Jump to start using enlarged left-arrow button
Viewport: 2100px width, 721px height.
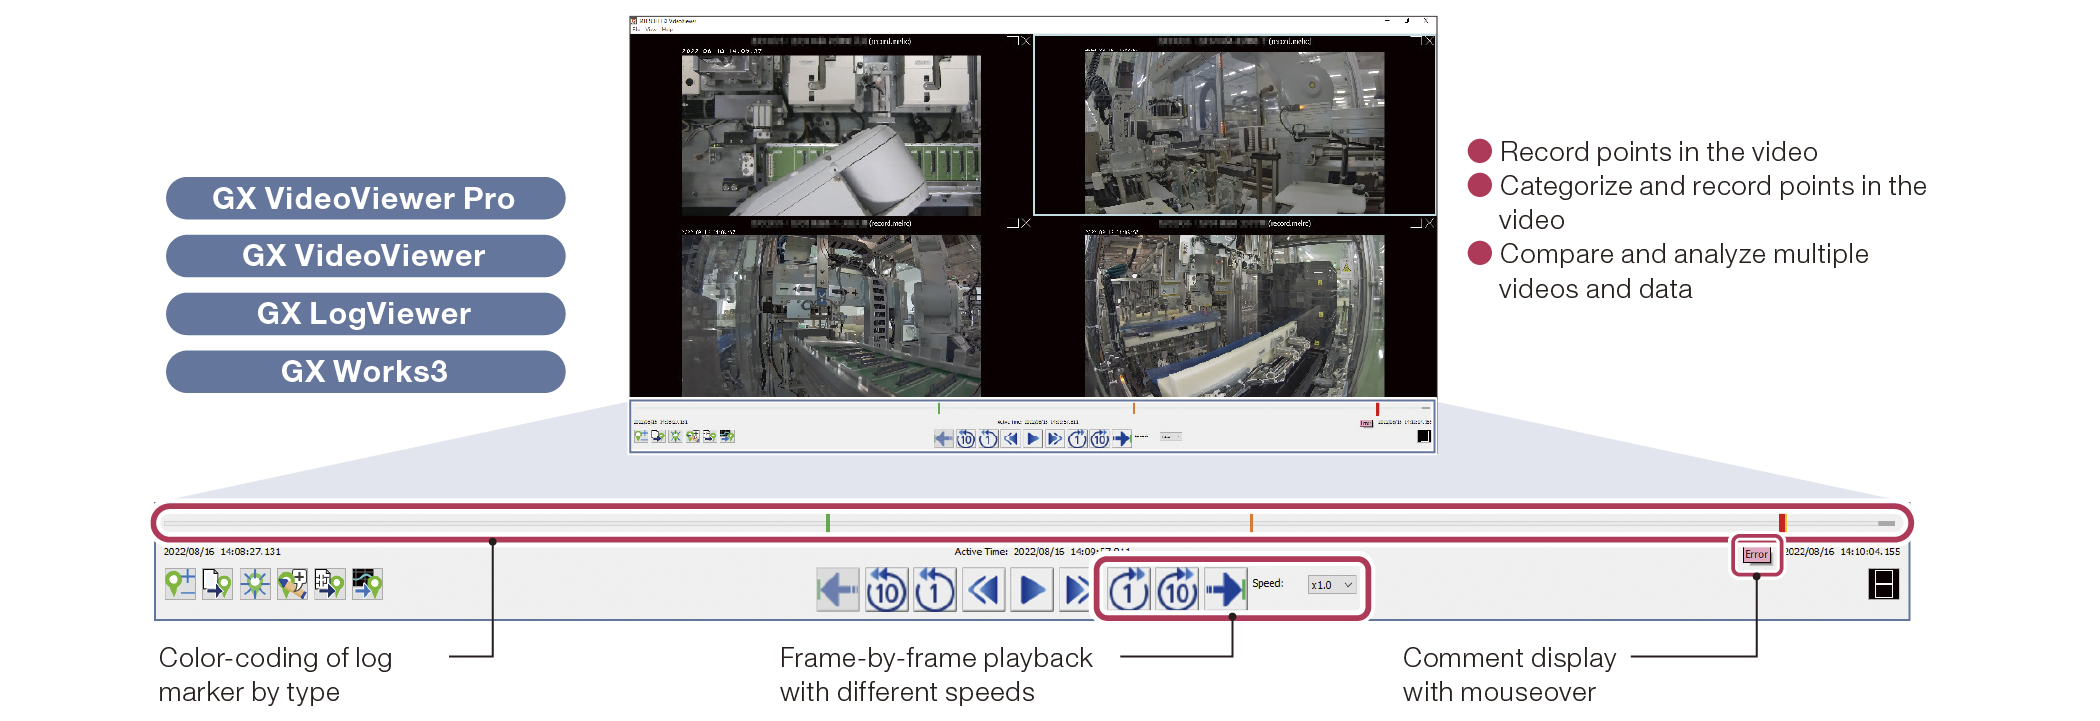[x=837, y=590]
